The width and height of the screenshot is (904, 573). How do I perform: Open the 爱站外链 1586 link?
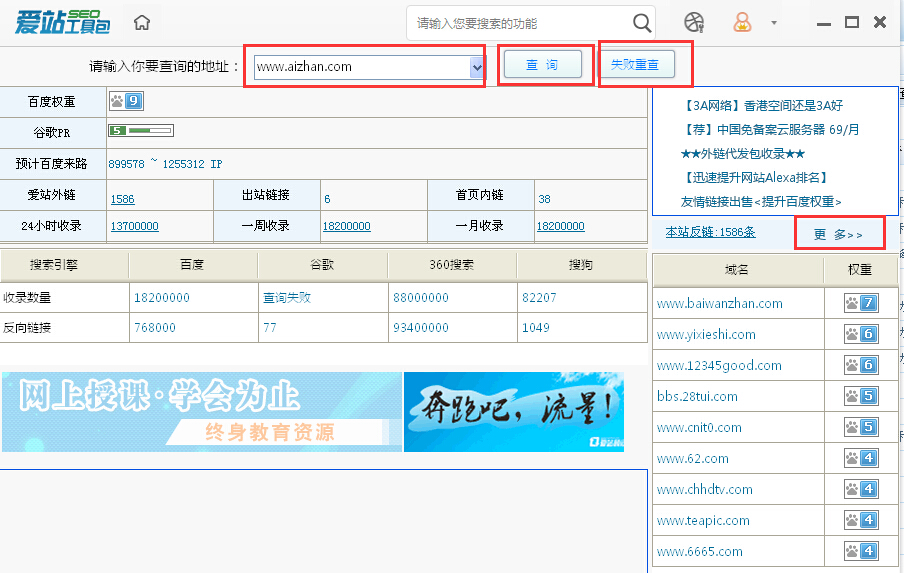tap(123, 199)
